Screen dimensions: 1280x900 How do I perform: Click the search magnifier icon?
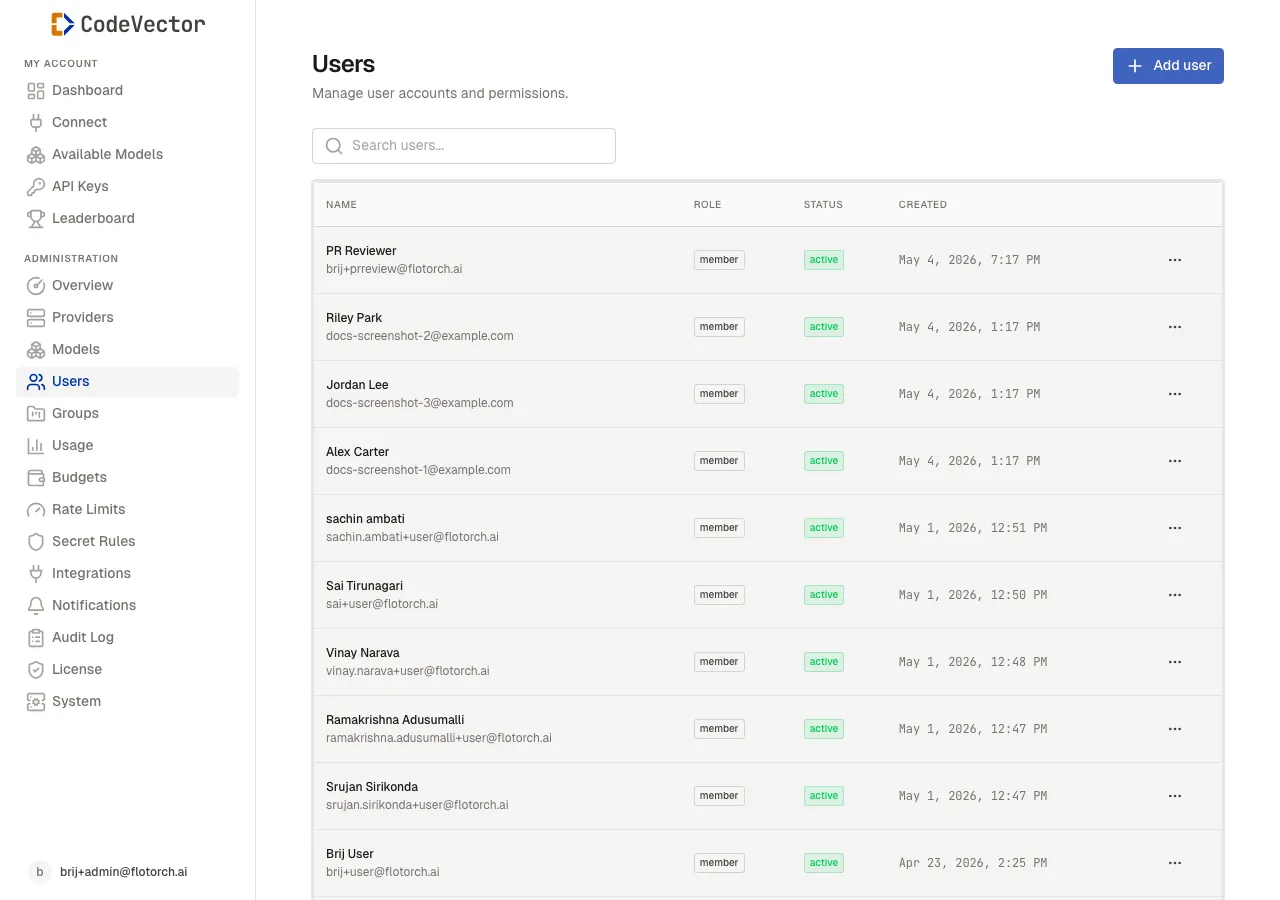coord(334,146)
